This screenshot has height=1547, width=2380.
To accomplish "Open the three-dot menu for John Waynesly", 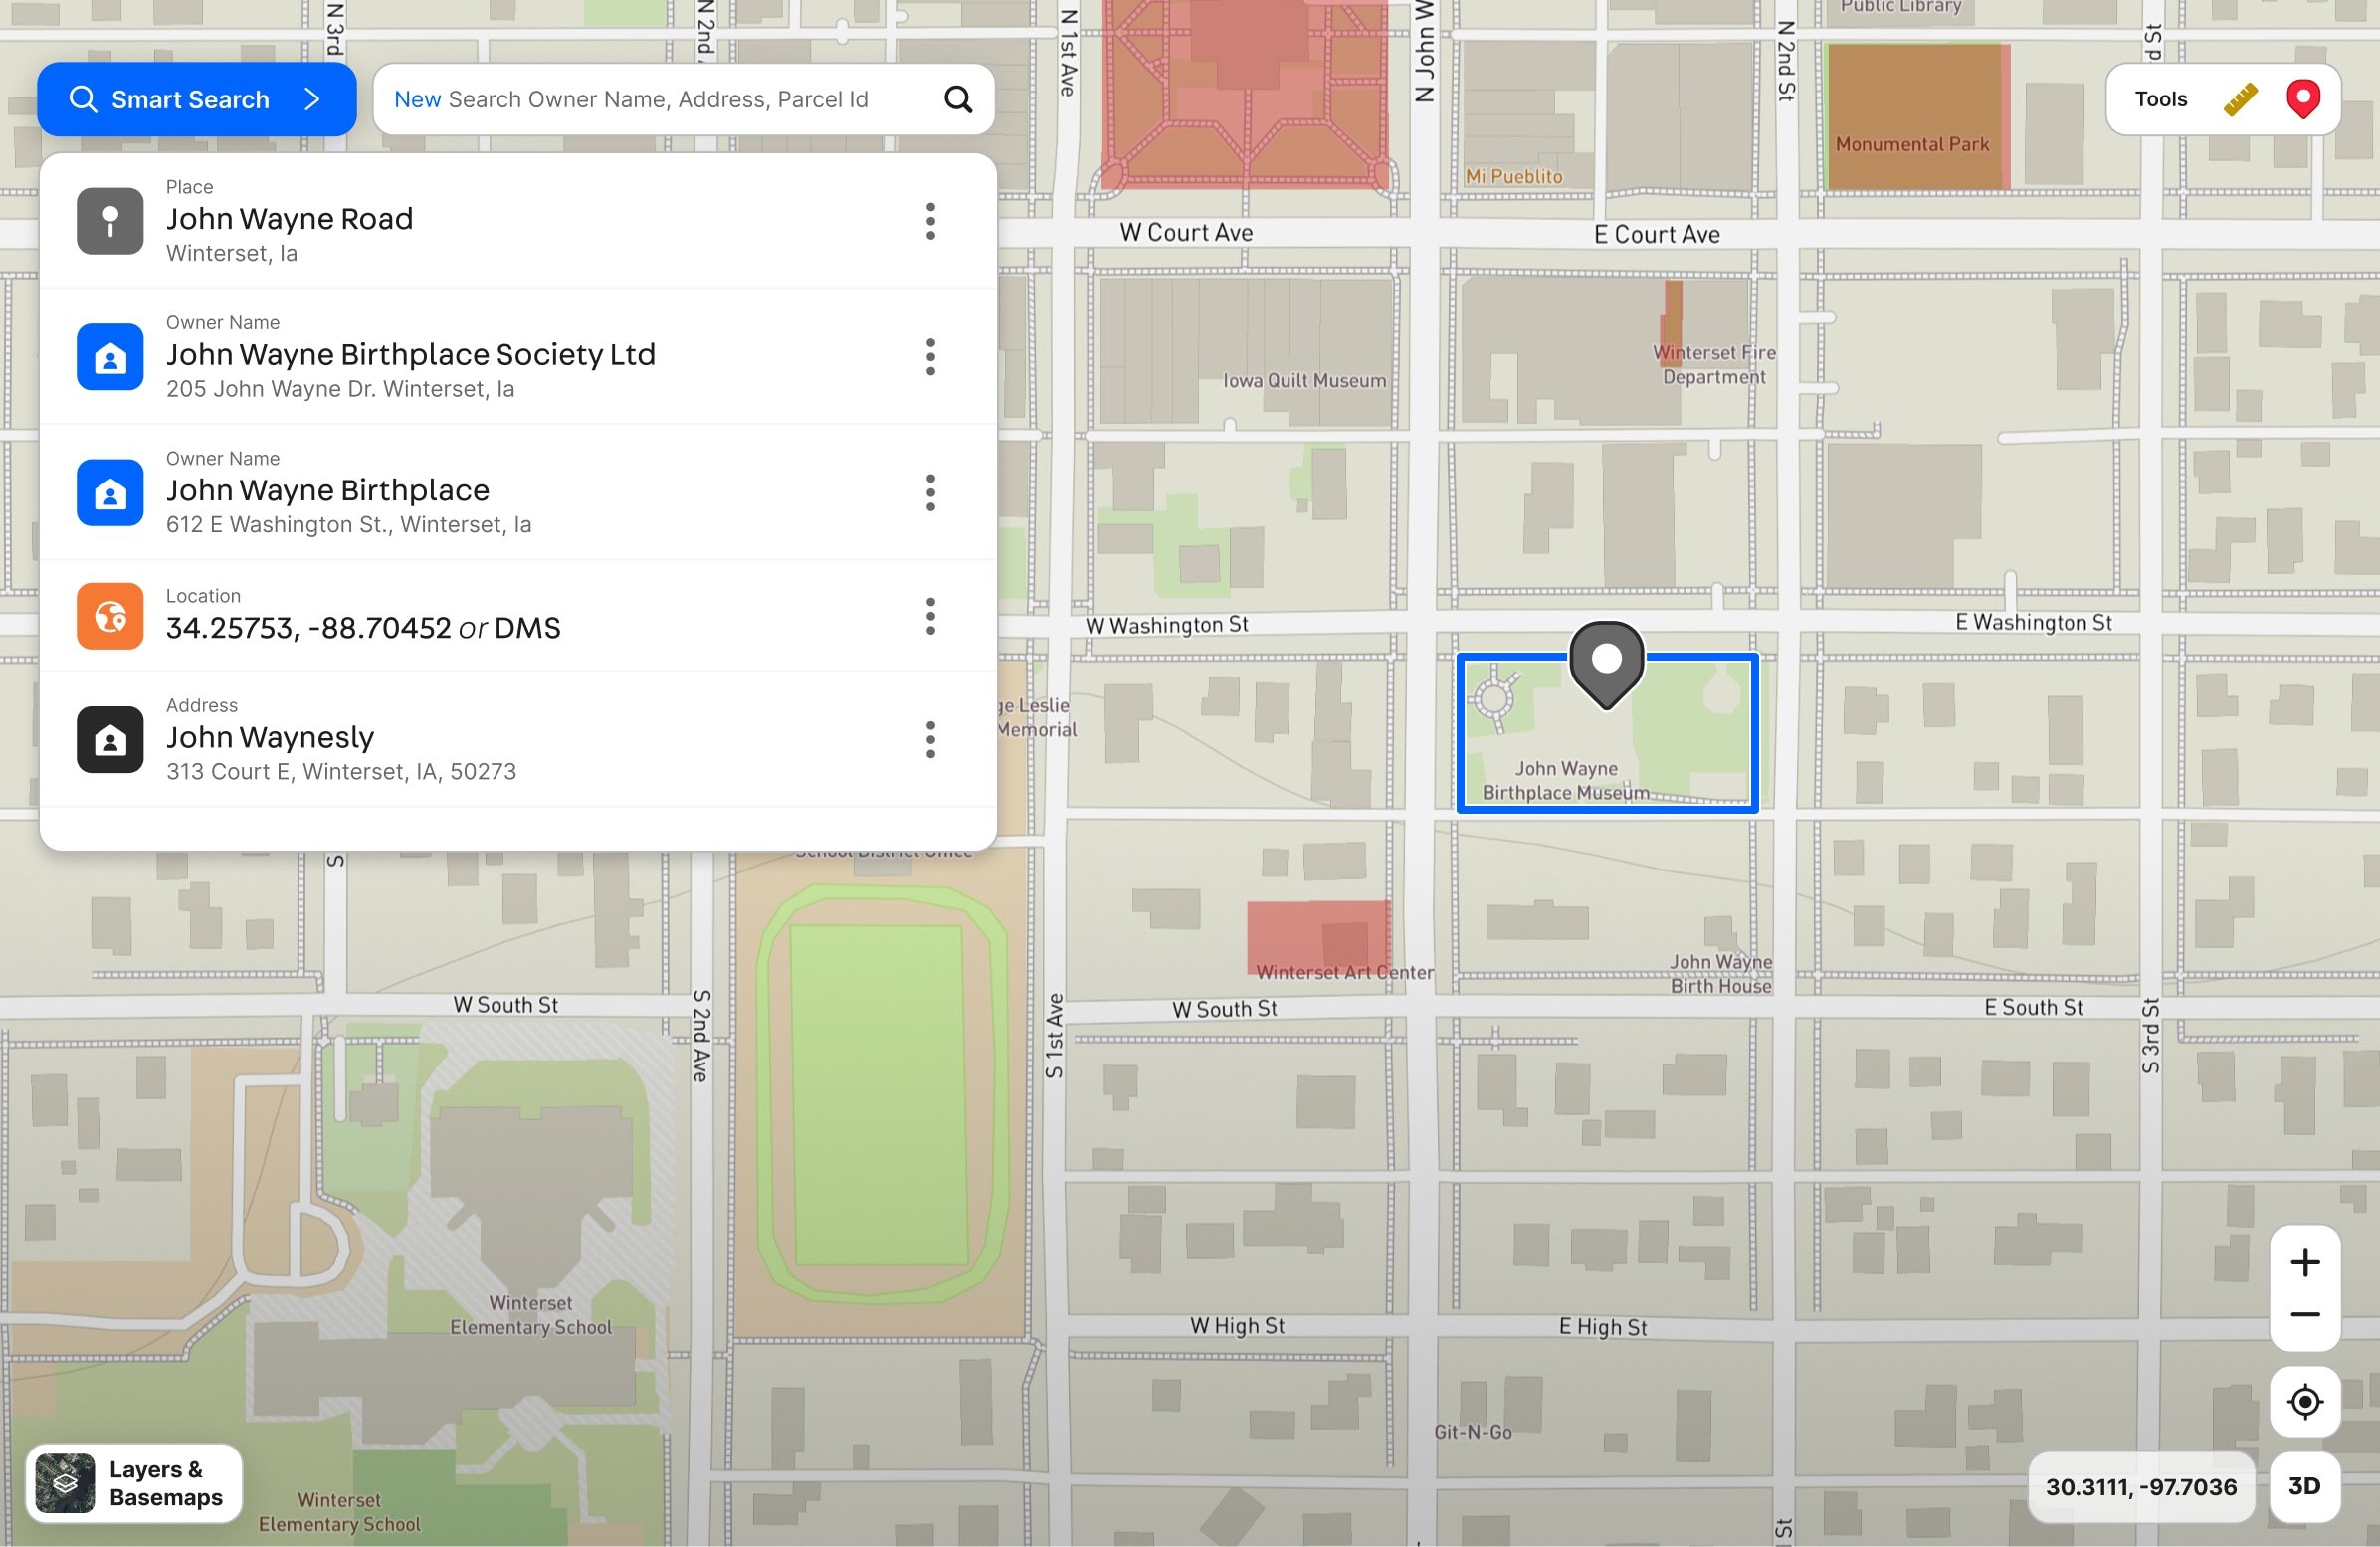I will (930, 739).
